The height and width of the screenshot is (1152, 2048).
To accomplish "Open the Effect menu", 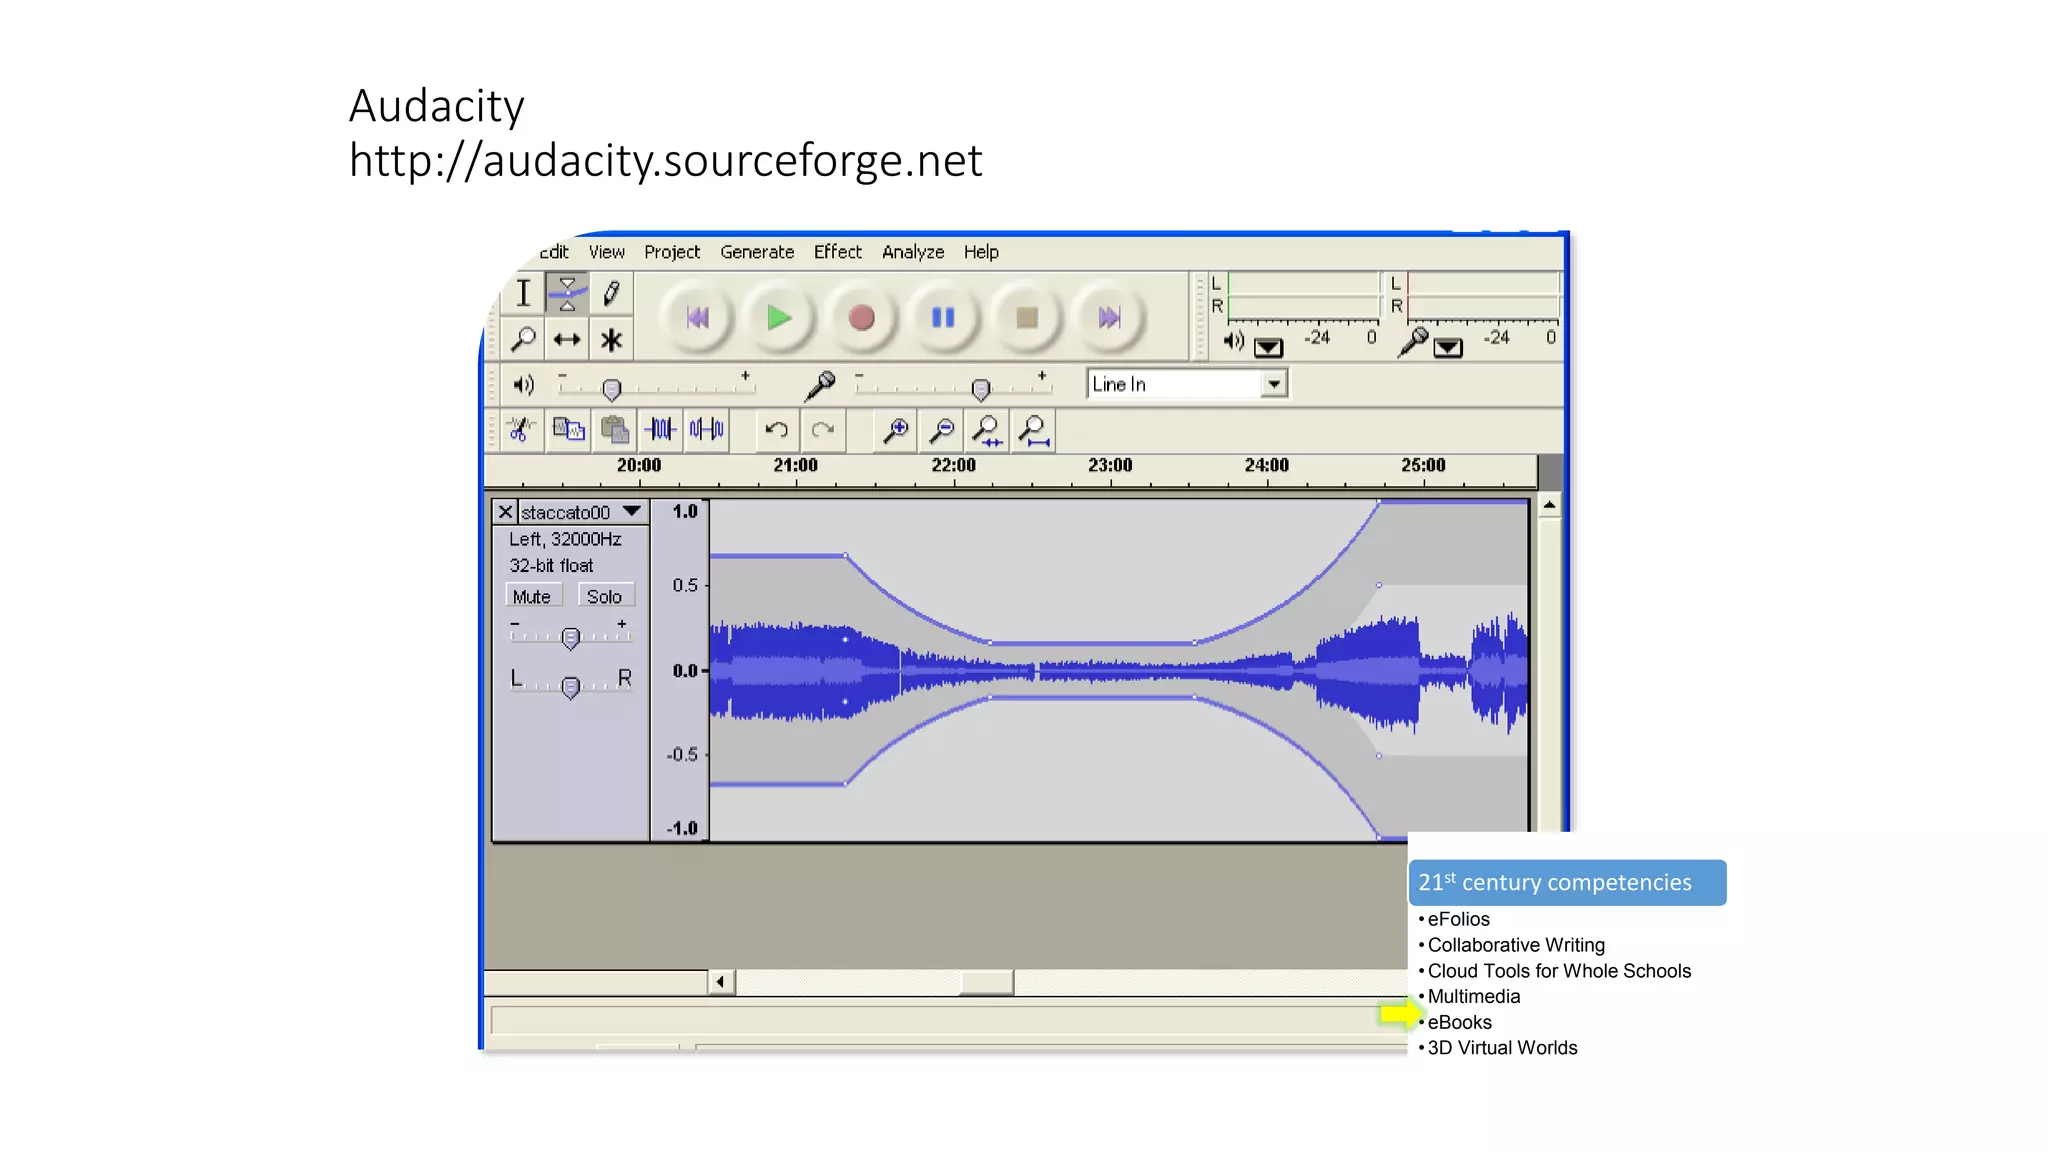I will (838, 252).
